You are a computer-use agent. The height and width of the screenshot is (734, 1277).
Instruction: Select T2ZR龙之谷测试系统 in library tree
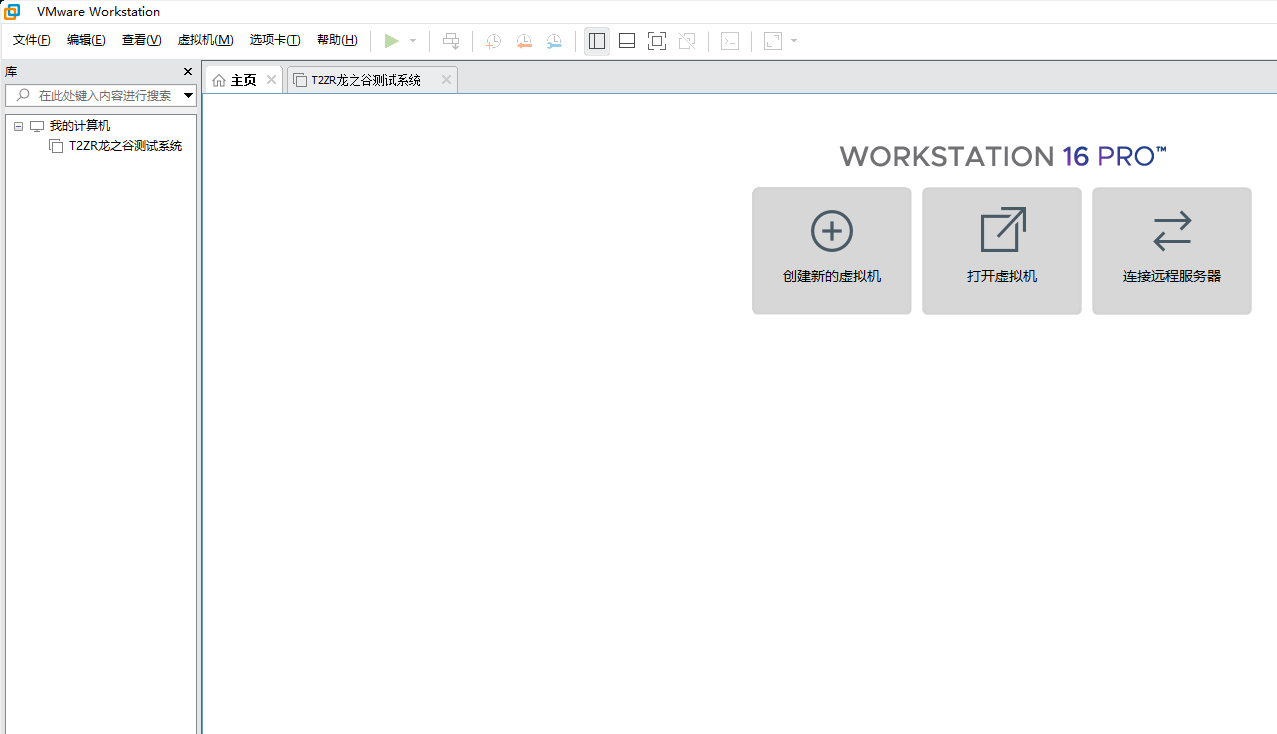(125, 146)
